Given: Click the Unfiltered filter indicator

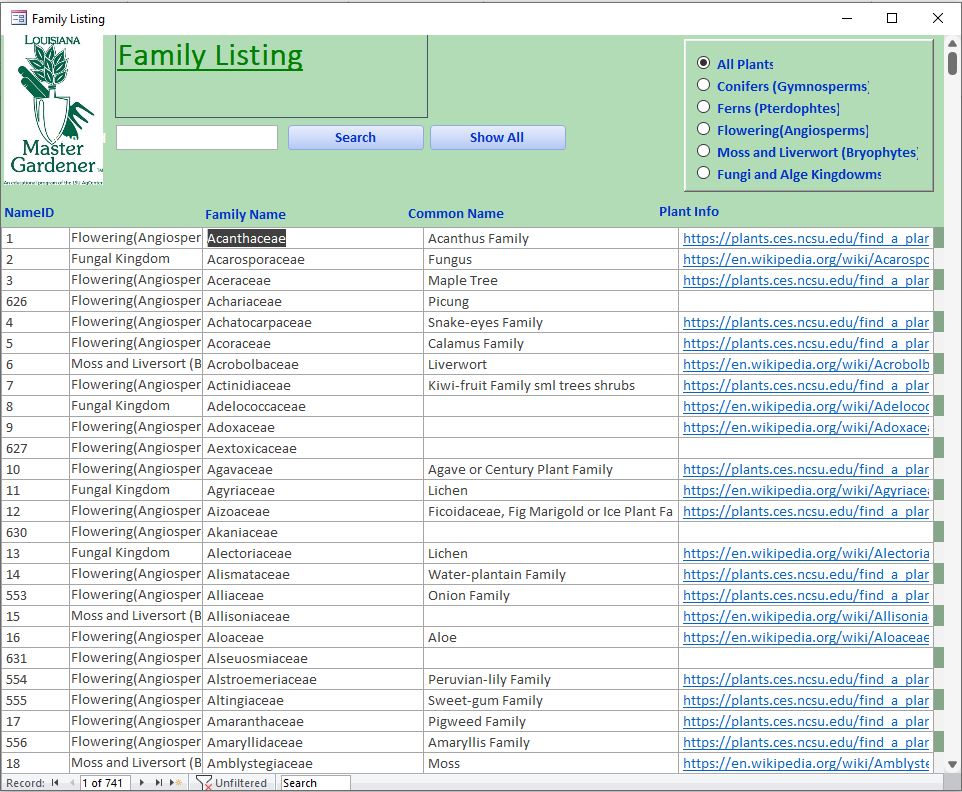Looking at the screenshot, I should tap(232, 783).
